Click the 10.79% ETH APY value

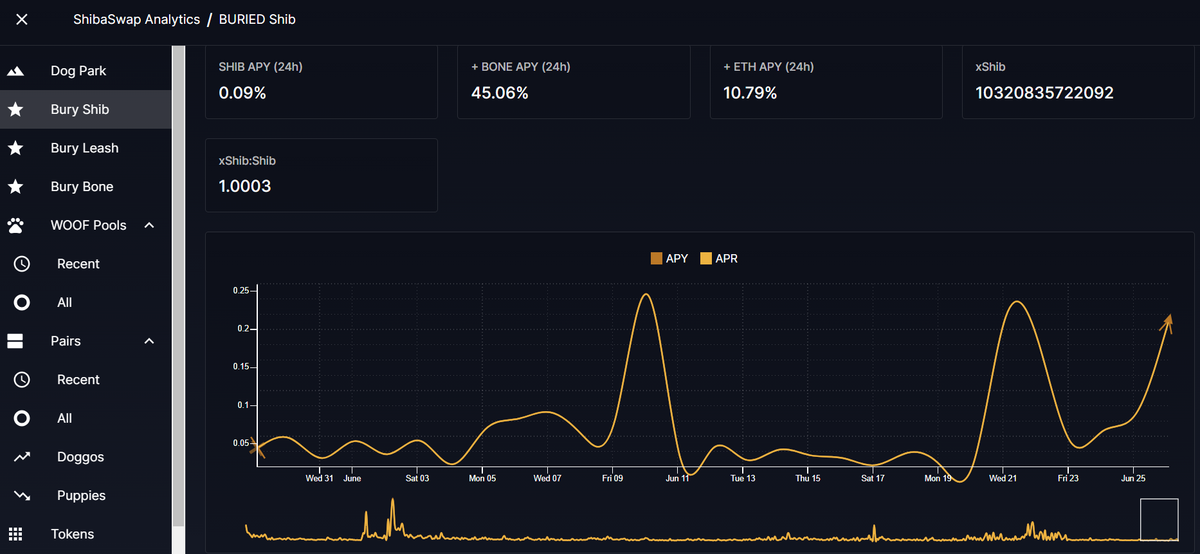coord(750,93)
